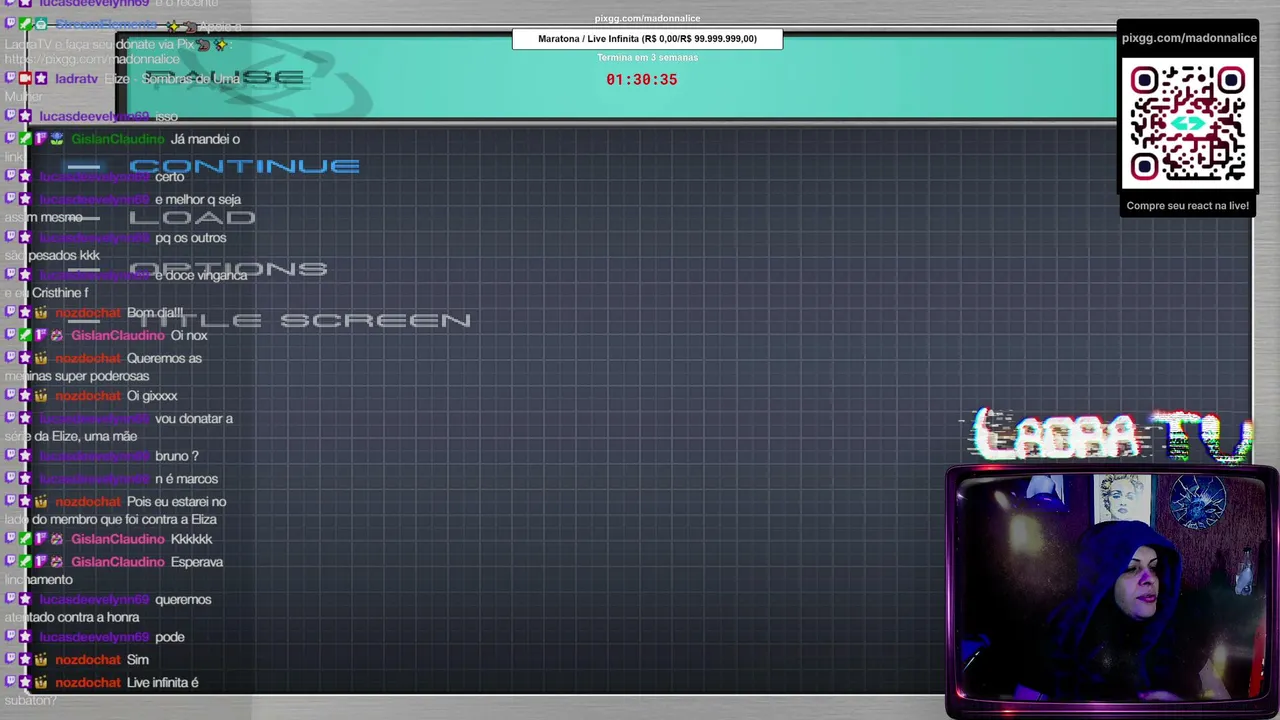Click the green sword badge beside 'Oi nox'
The height and width of the screenshot is (720, 1280).
(25, 335)
